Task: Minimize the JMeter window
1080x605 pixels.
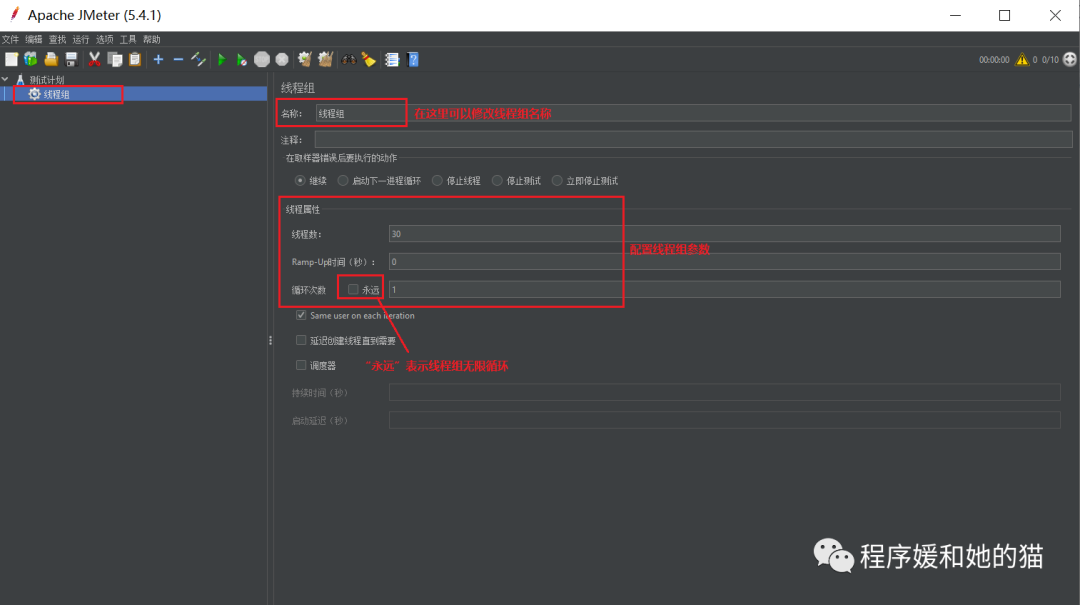Action: point(955,15)
